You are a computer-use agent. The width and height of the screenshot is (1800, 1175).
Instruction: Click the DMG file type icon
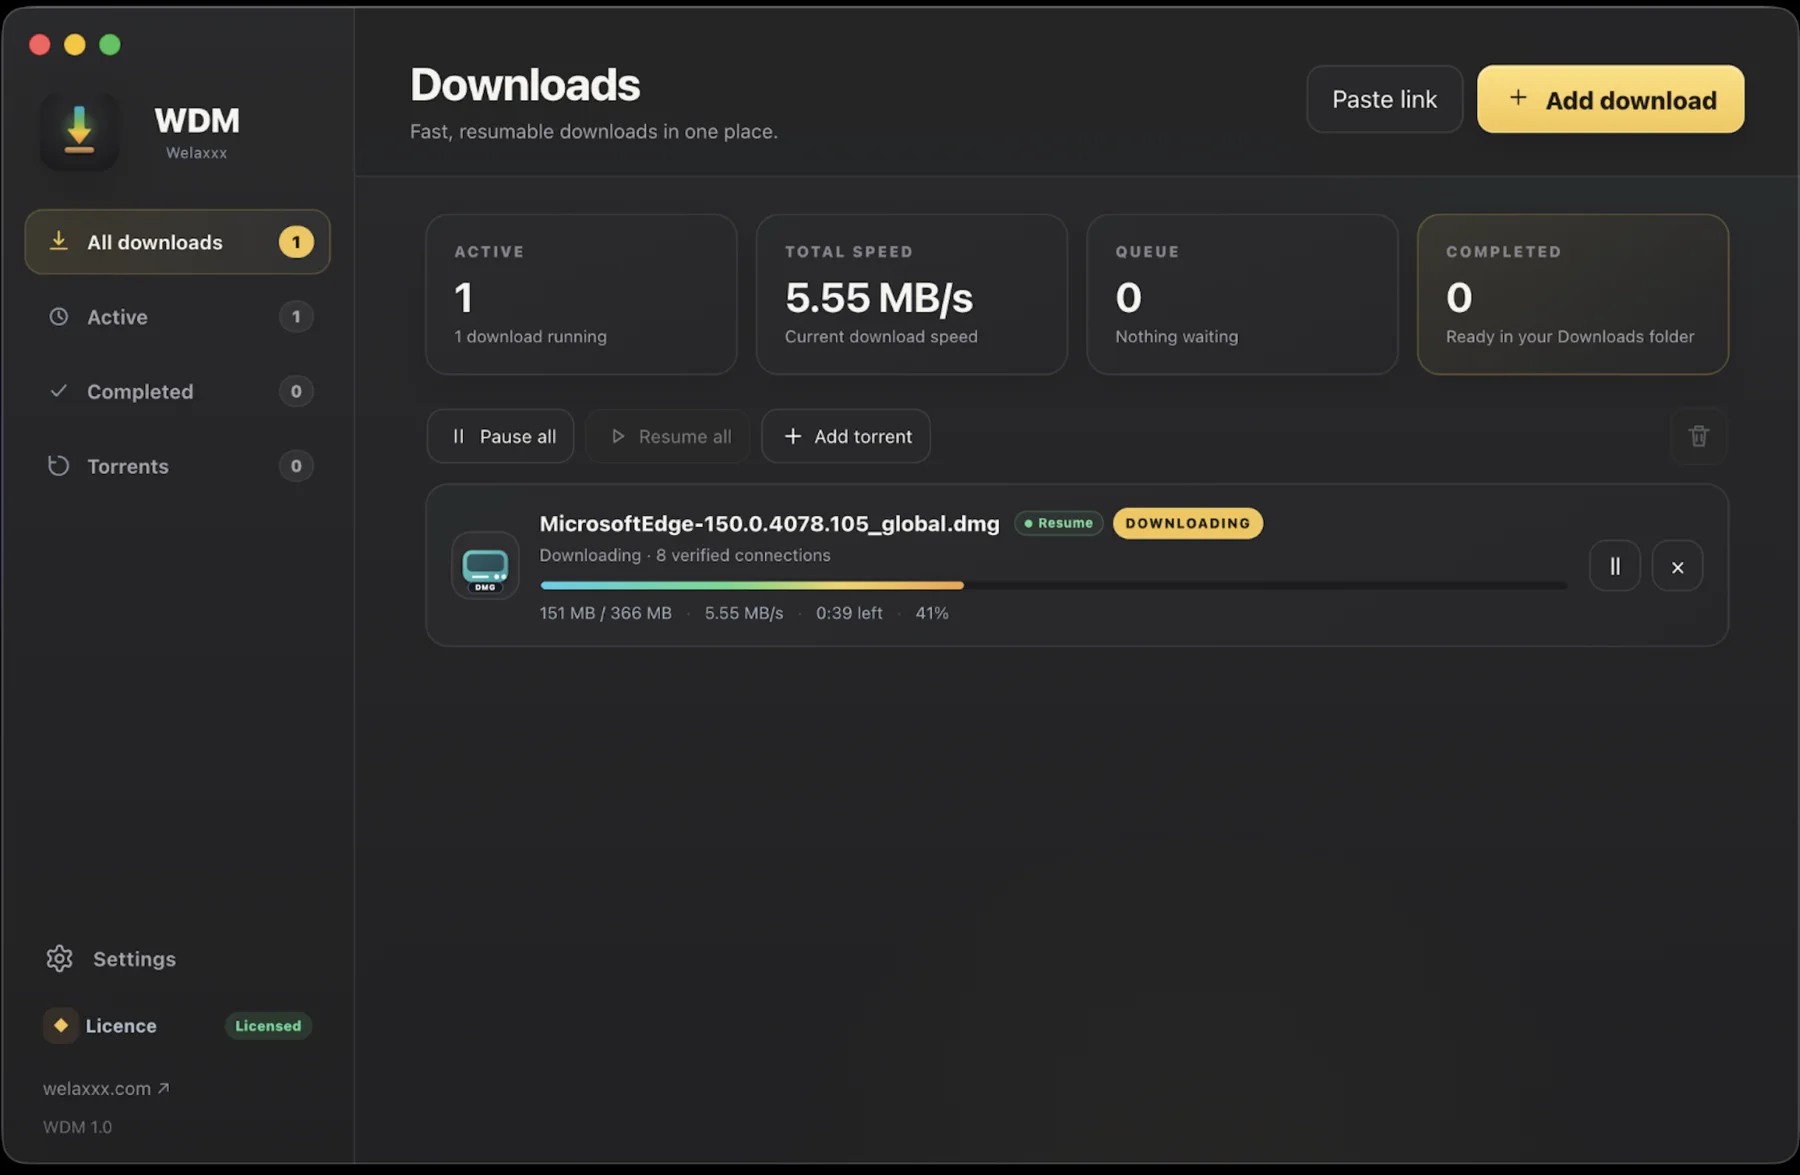(485, 565)
